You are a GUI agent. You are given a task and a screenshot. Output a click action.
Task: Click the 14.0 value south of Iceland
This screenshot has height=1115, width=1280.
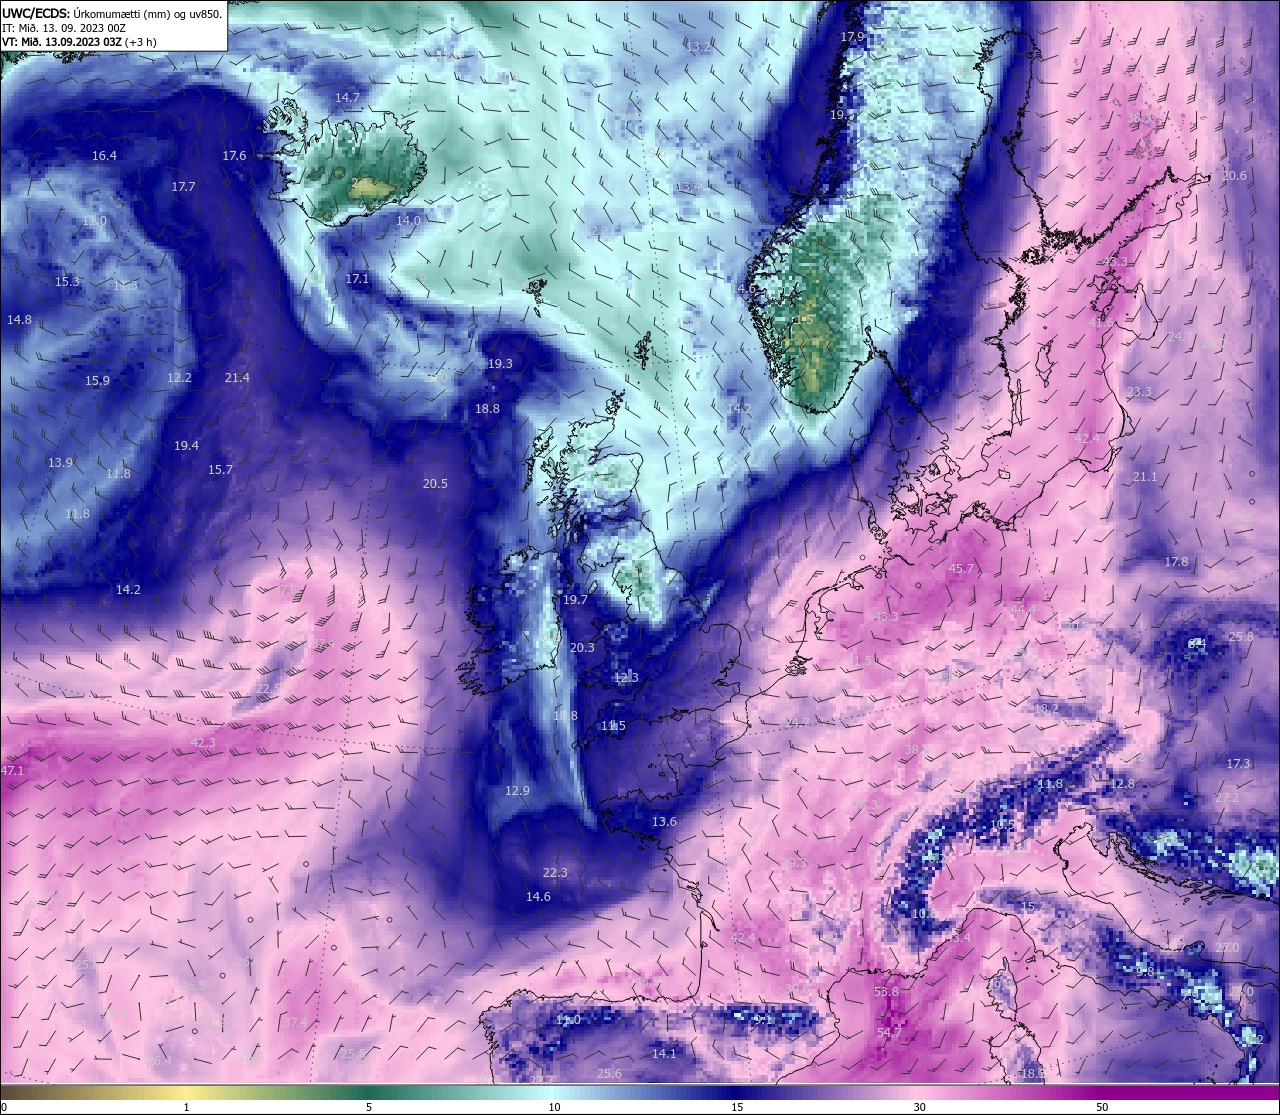pyautogui.click(x=408, y=220)
